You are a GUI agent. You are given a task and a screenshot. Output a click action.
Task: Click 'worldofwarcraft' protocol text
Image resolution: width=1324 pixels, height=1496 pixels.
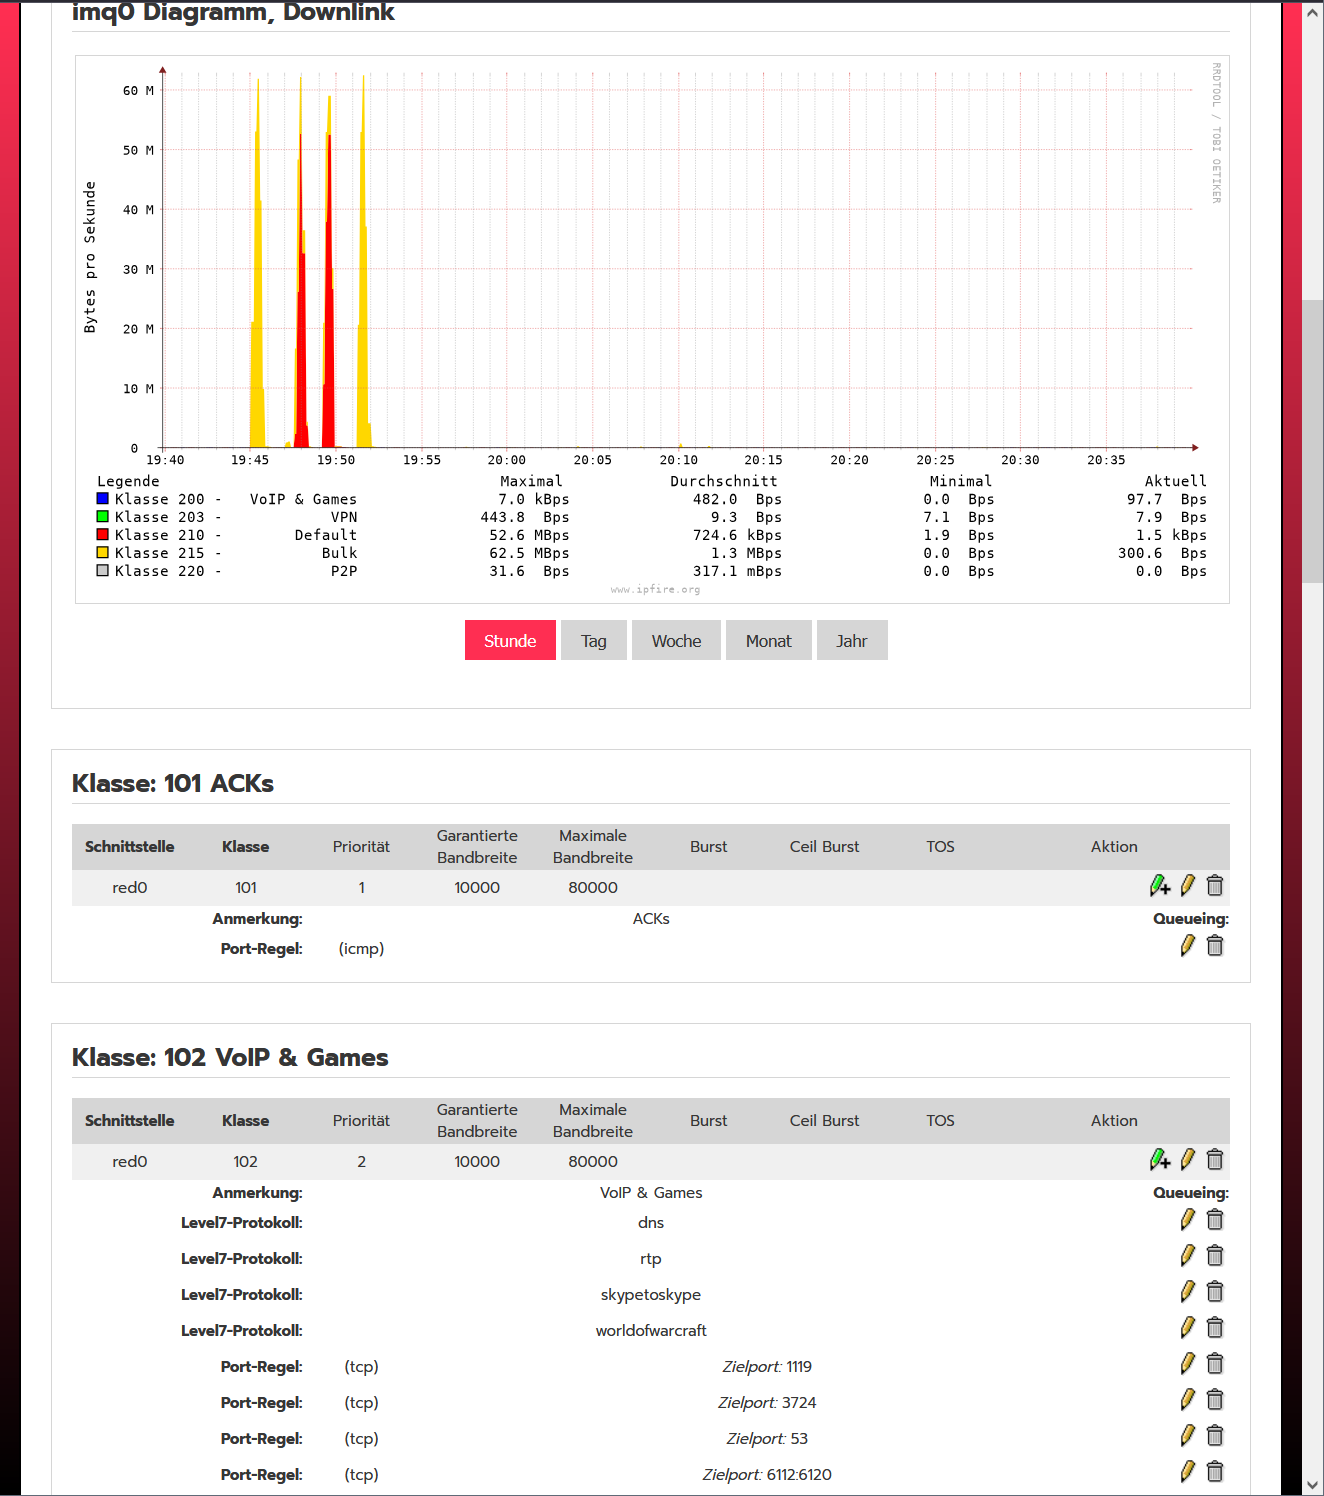[651, 1330]
